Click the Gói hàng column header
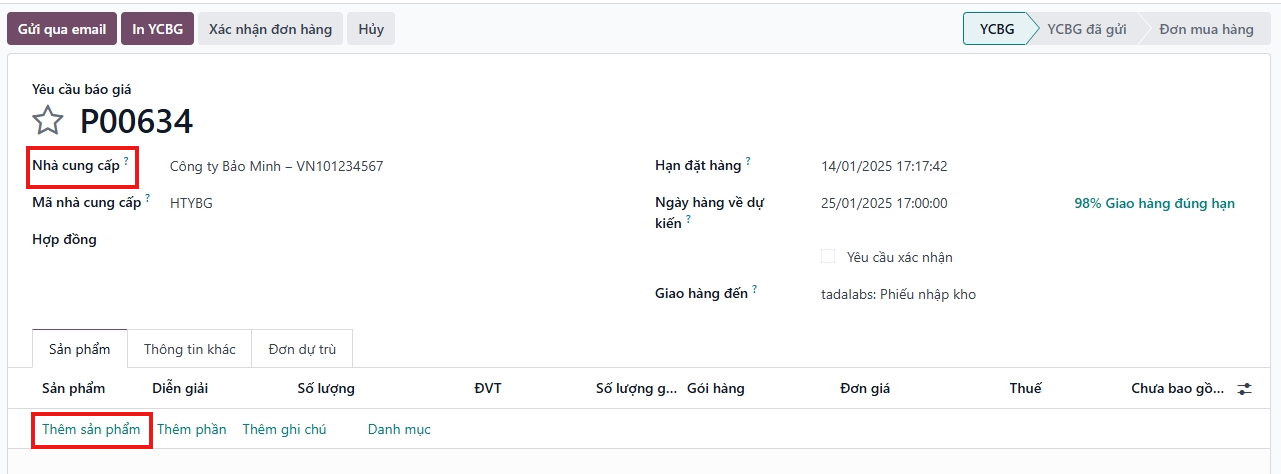The image size is (1281, 474). [716, 388]
